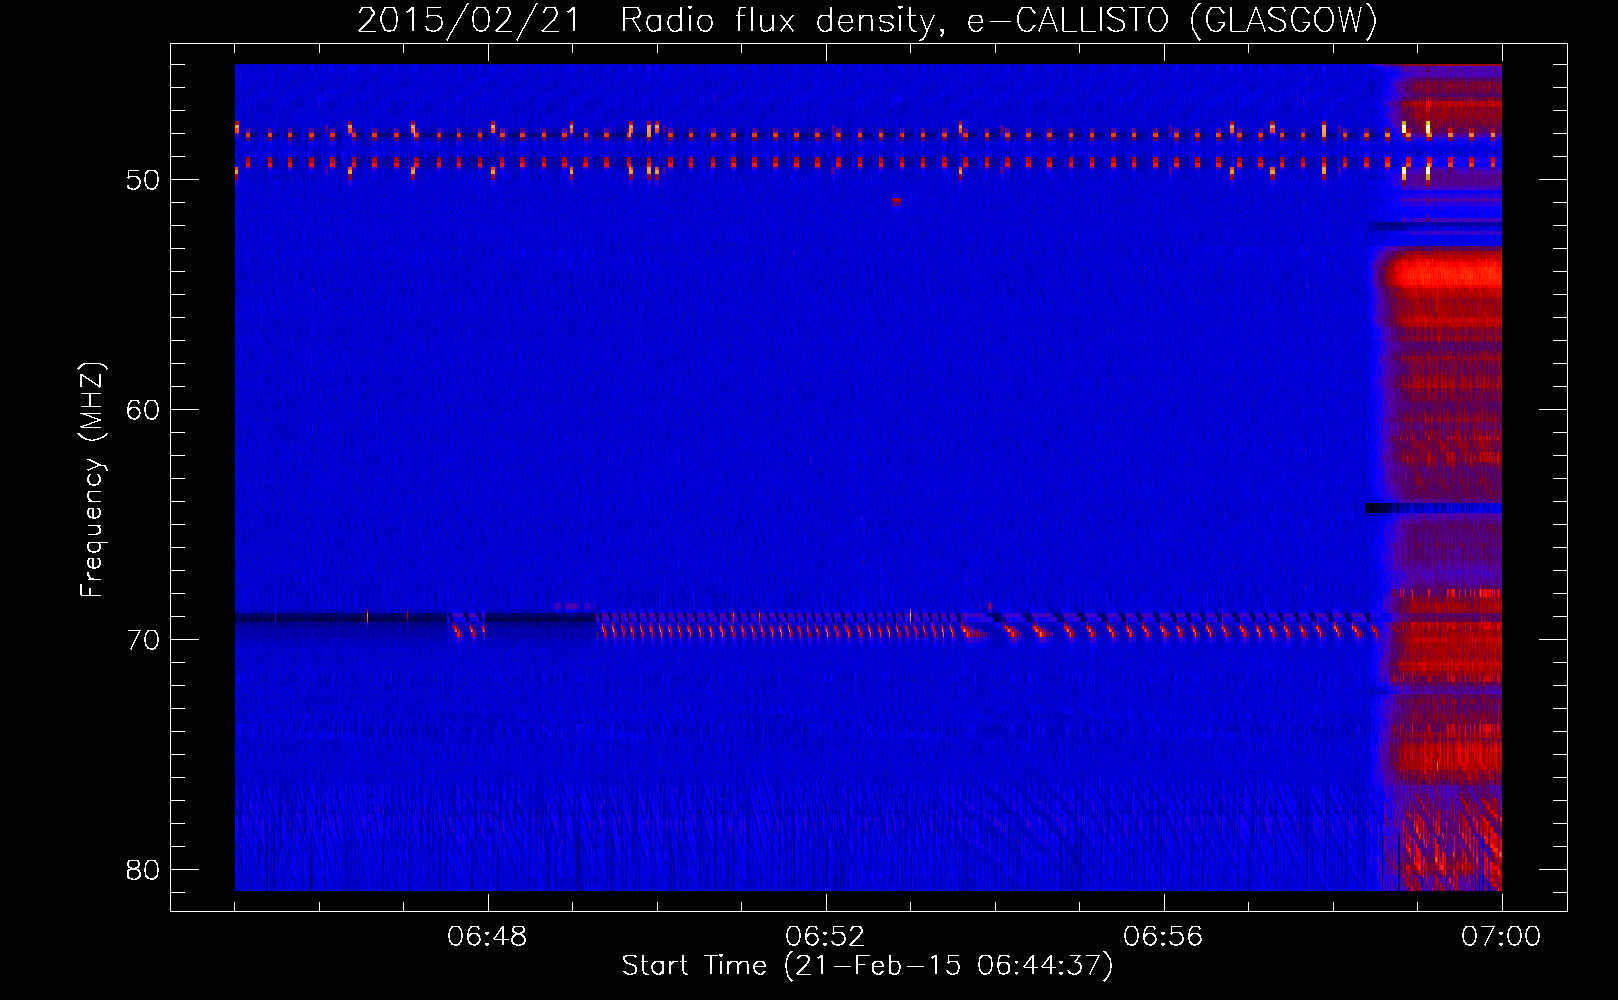The height and width of the screenshot is (1000, 1618).
Task: Click the 80 MHz frequency tick label
Action: pyautogui.click(x=143, y=870)
